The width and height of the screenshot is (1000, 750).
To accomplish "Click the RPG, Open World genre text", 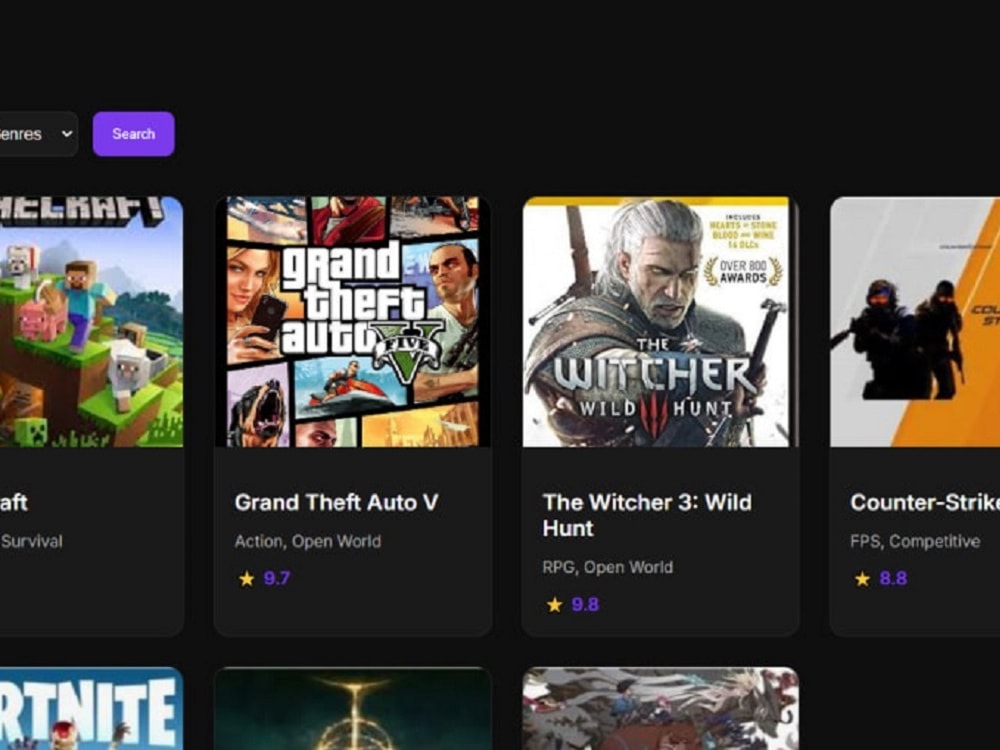I will tap(607, 568).
